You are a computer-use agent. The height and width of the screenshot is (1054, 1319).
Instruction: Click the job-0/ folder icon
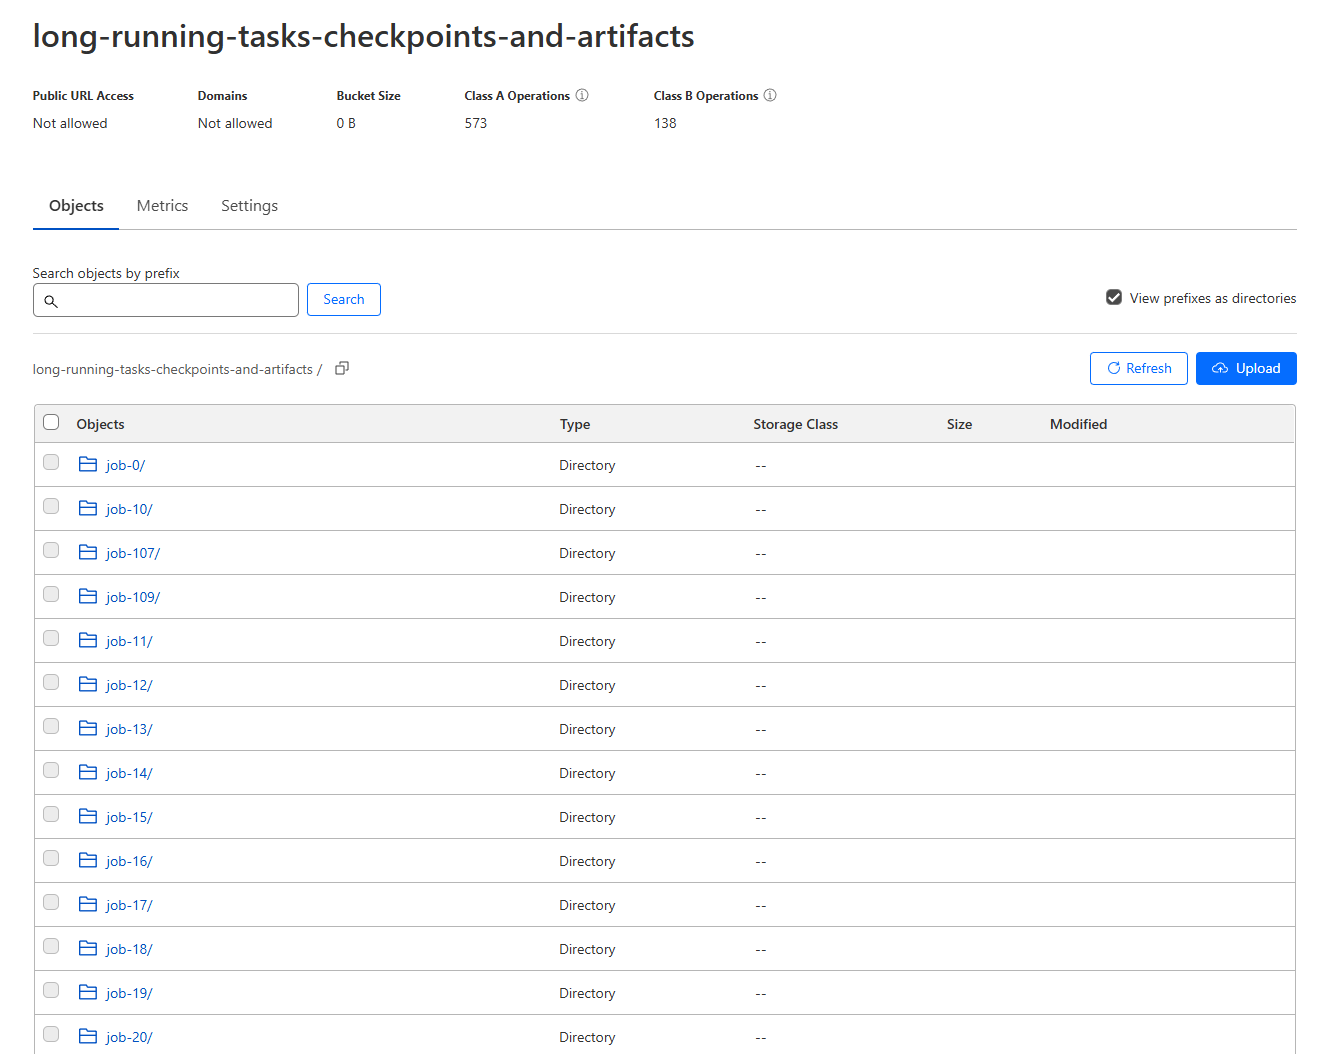[x=88, y=464]
